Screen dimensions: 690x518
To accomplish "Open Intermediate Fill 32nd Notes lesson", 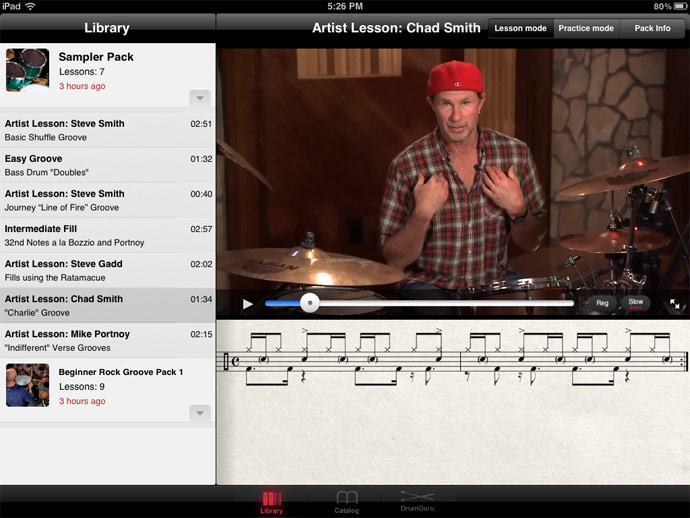I will tap(108, 235).
